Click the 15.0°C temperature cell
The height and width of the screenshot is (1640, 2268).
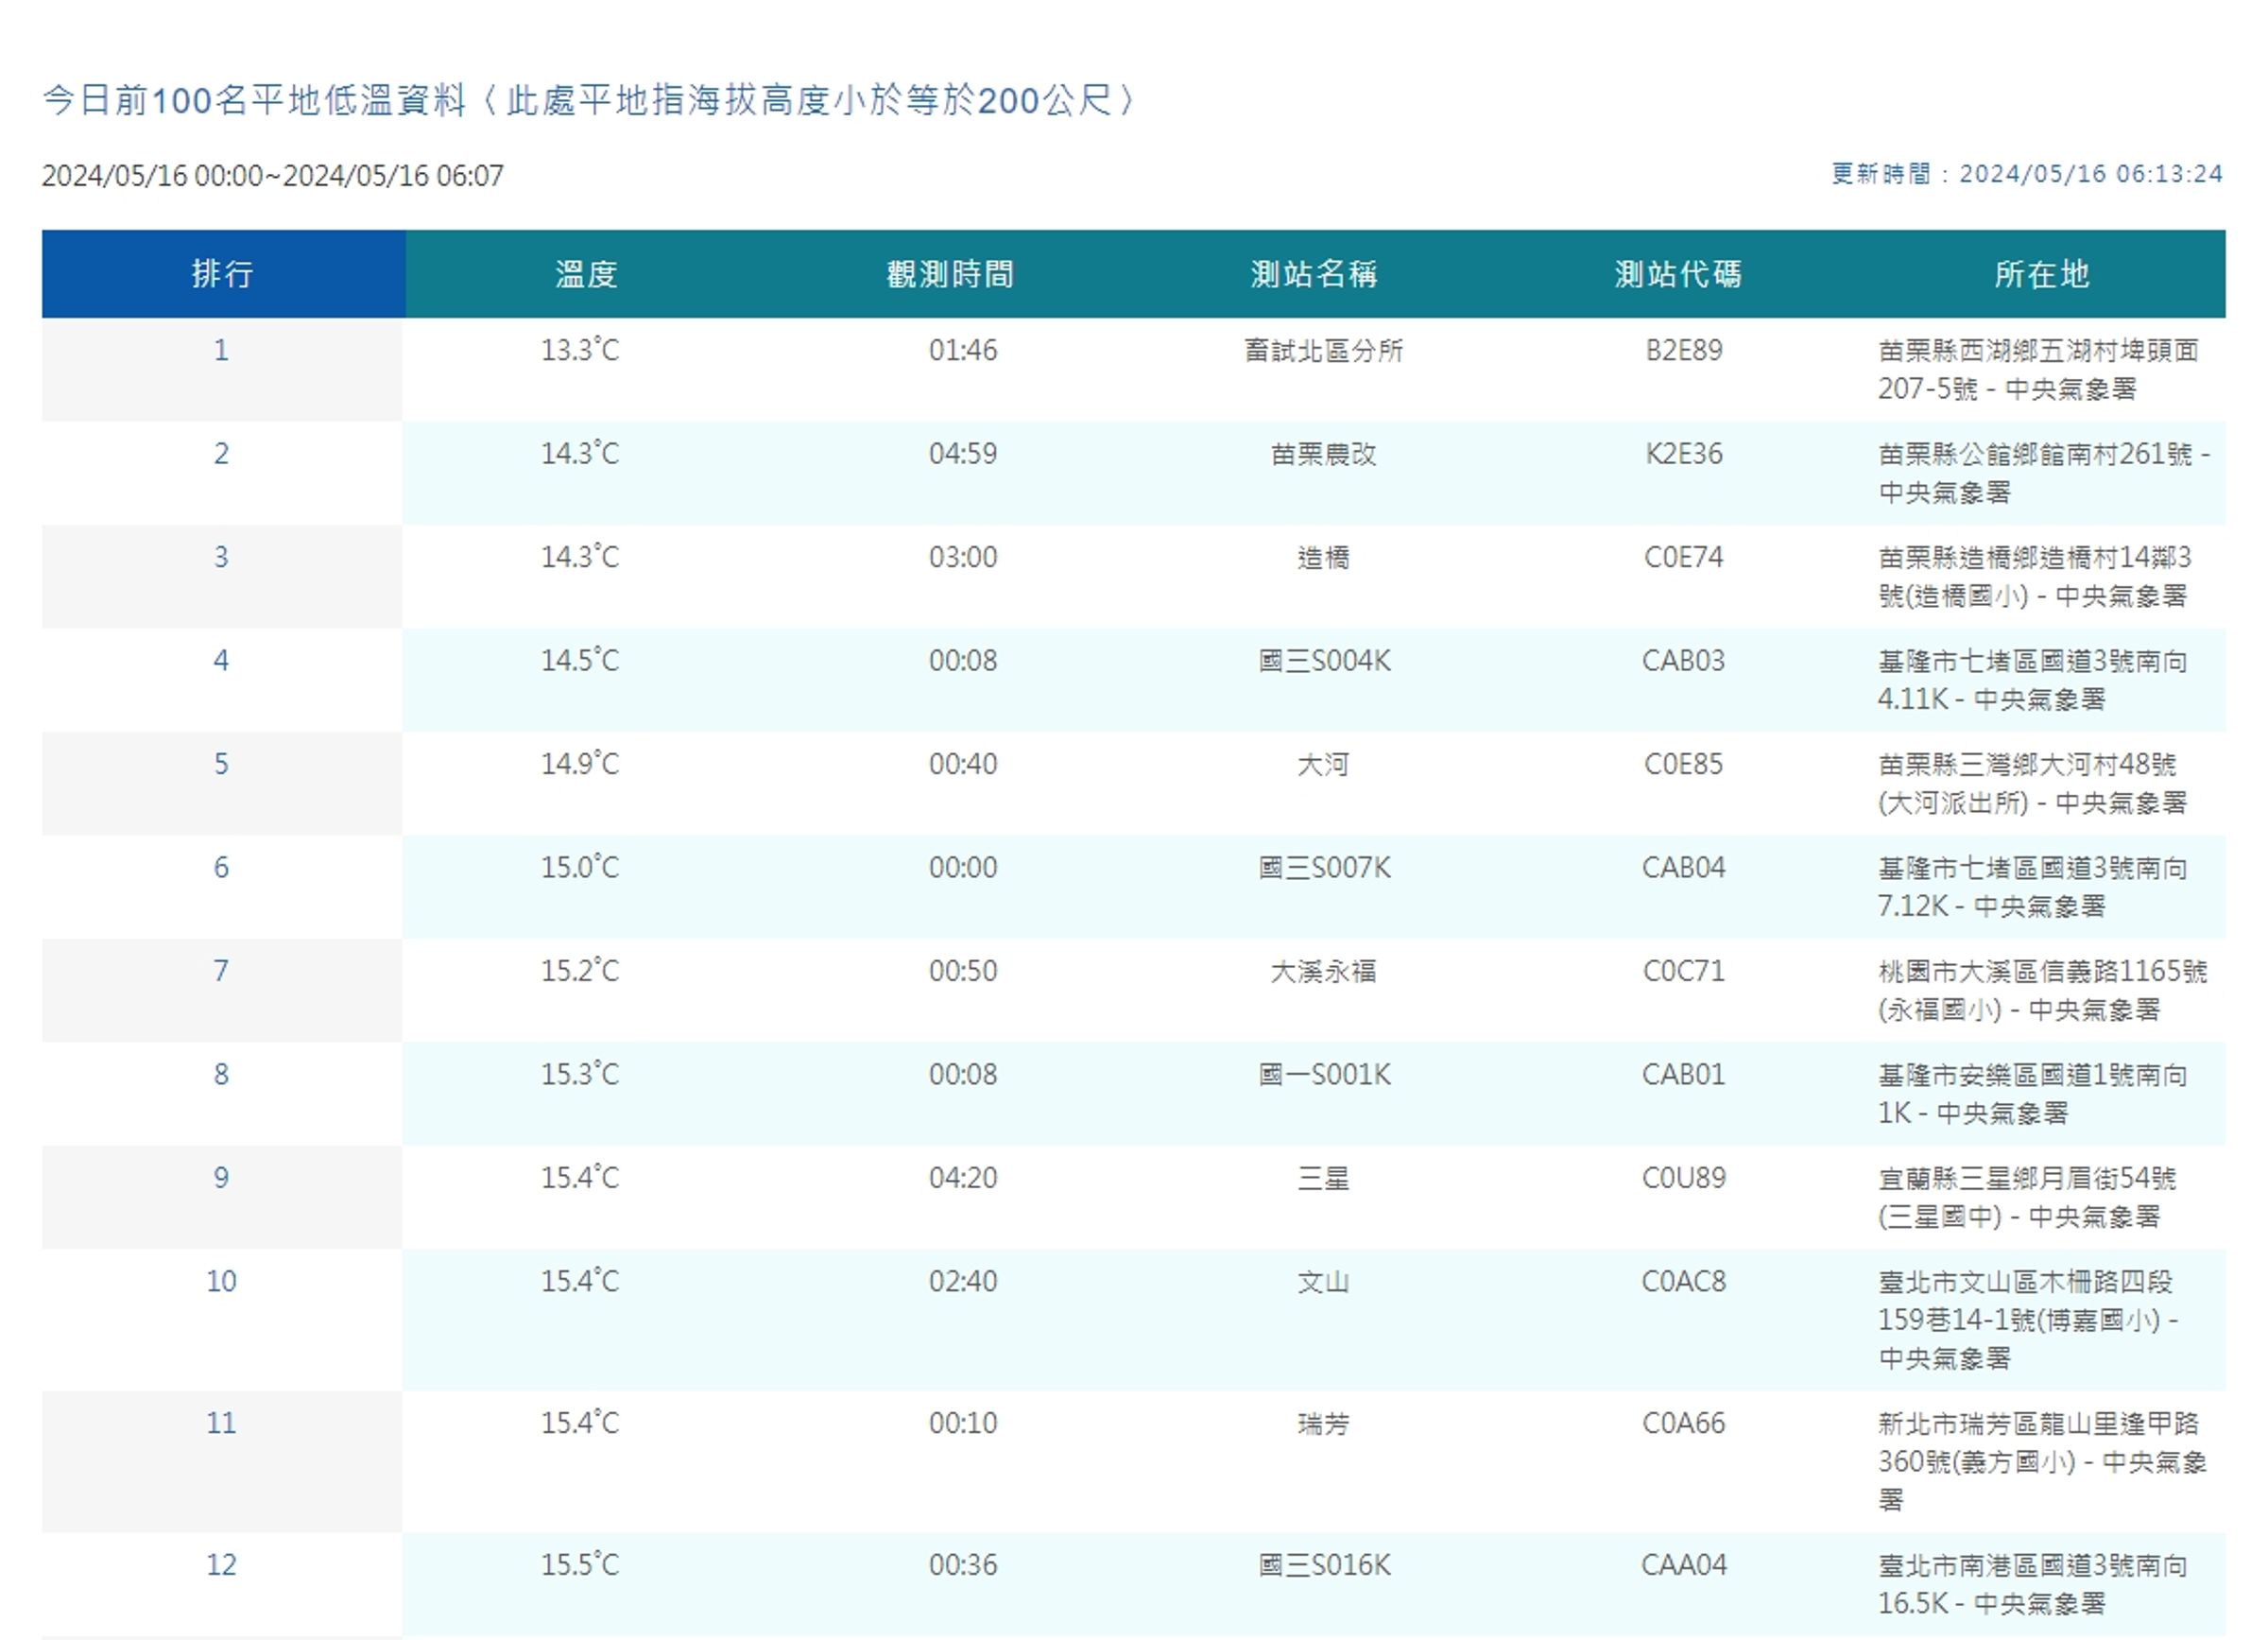pyautogui.click(x=580, y=868)
